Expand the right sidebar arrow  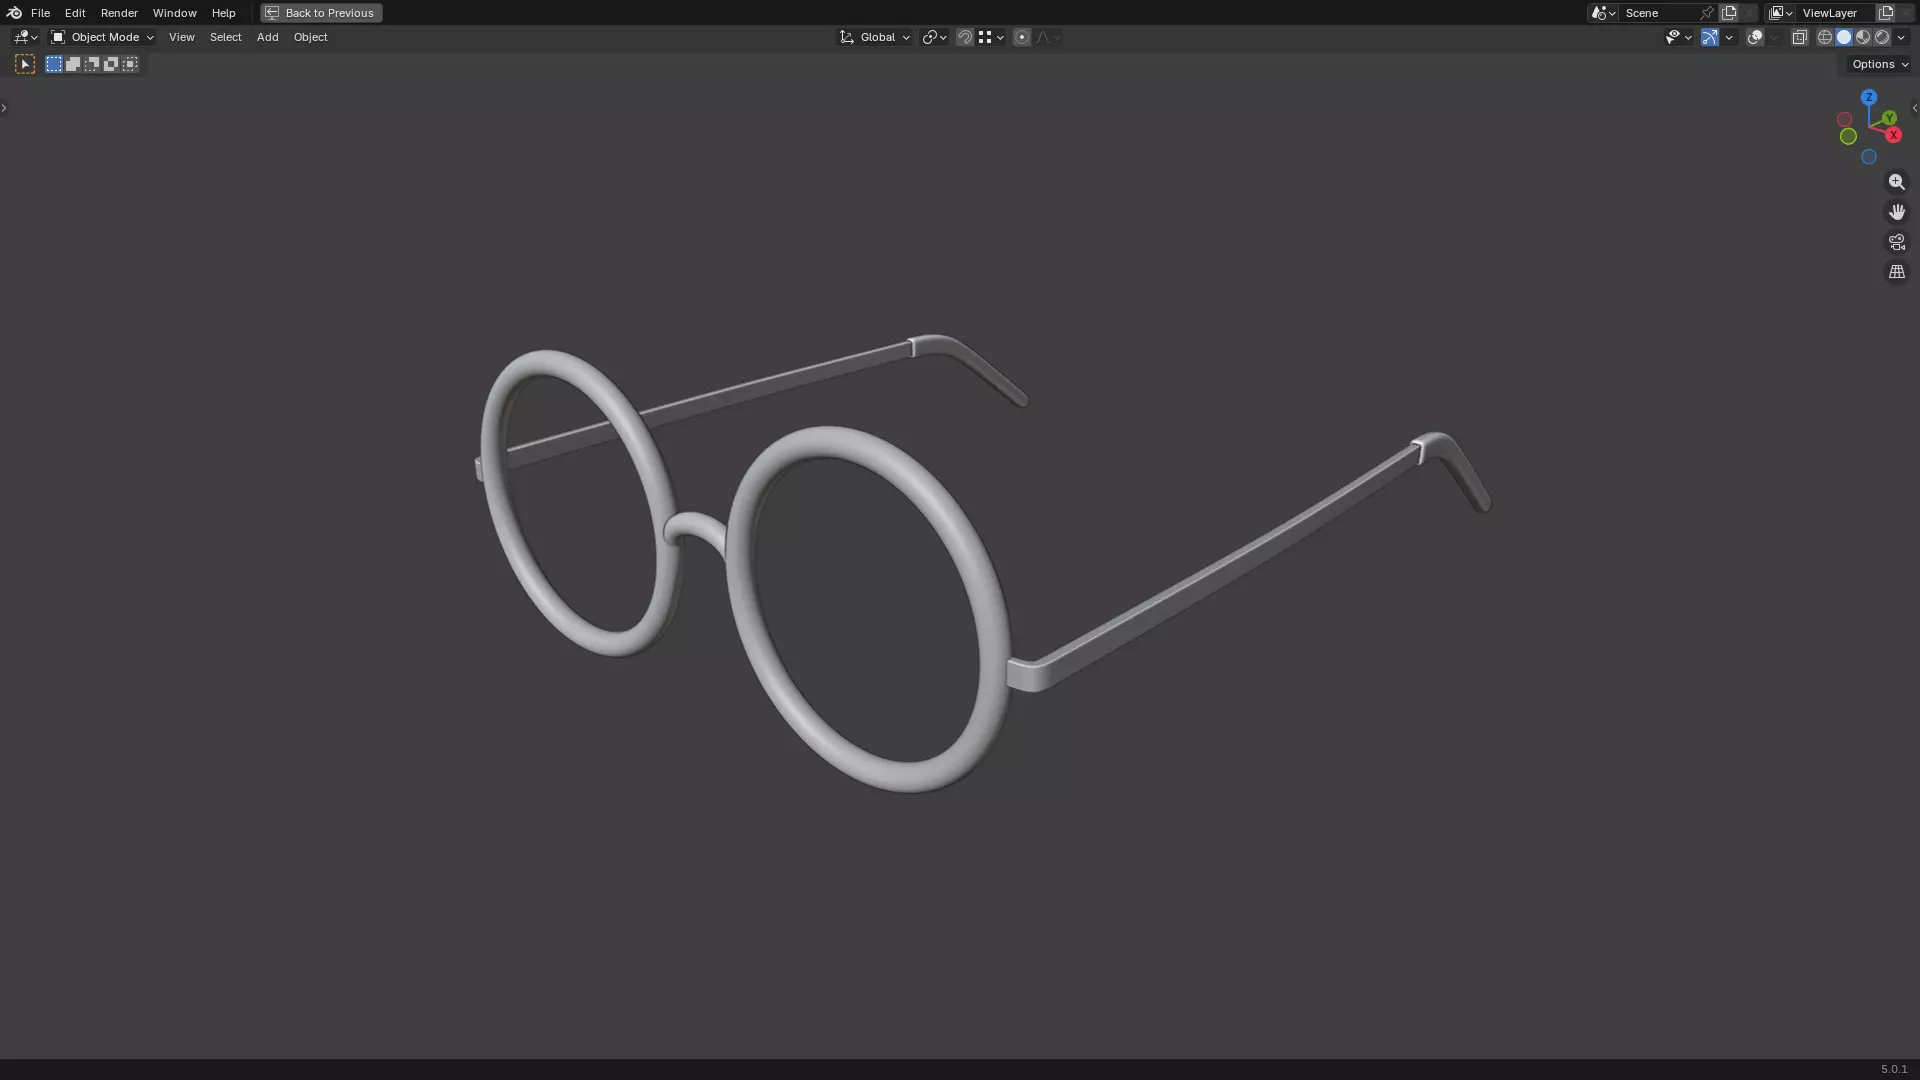(1915, 108)
